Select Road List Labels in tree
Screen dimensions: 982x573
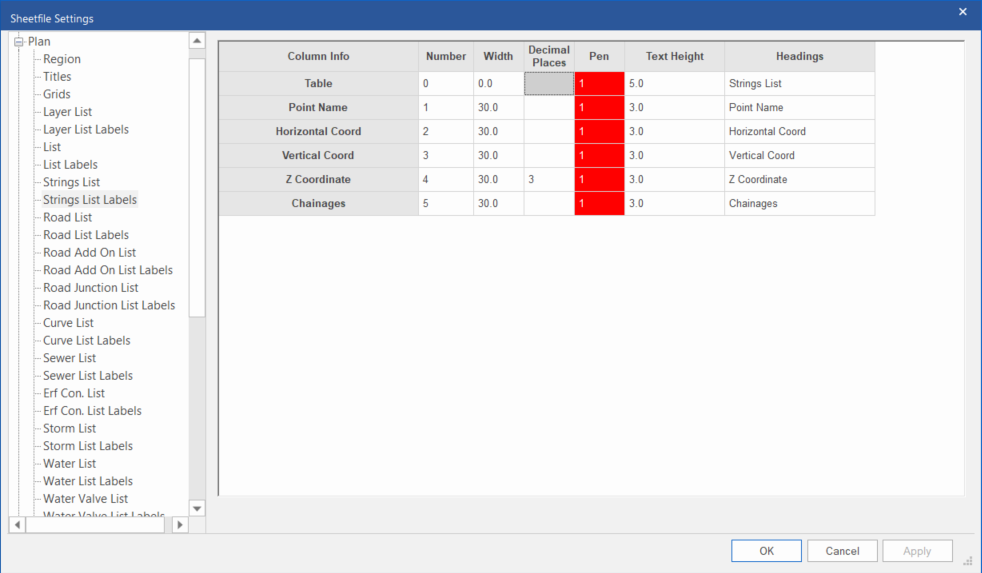(x=85, y=235)
